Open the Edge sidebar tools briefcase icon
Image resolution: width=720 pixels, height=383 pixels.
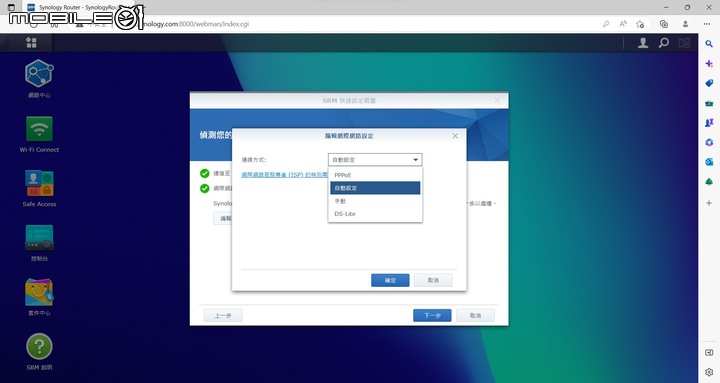[x=709, y=103]
